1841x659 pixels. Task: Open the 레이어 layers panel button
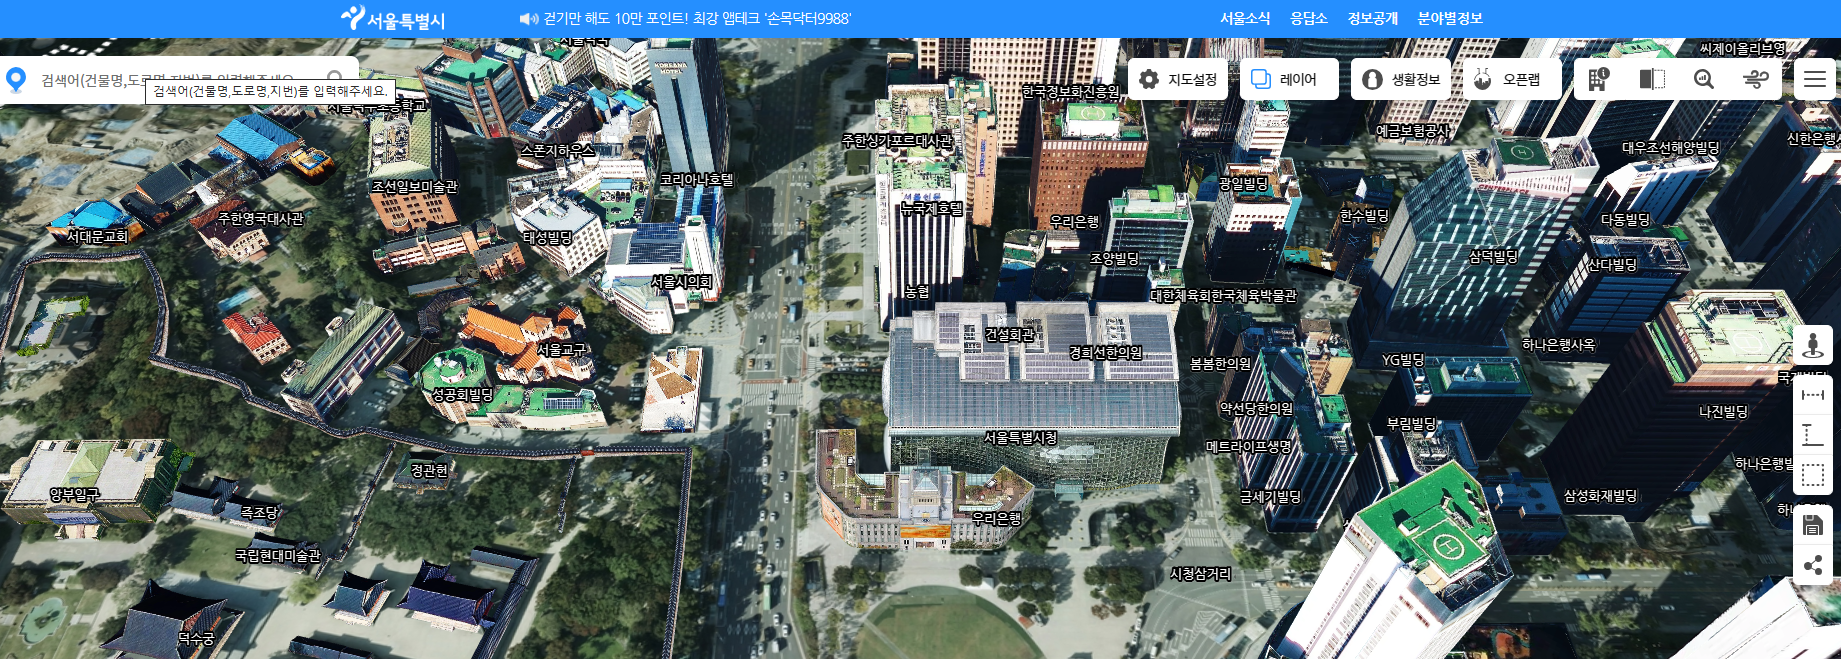coord(1289,79)
